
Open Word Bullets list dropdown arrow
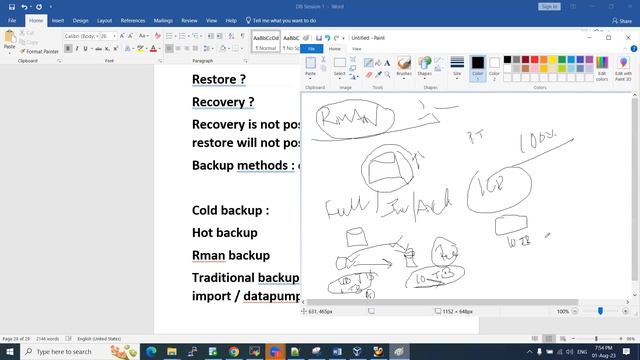pyautogui.click(x=176, y=36)
